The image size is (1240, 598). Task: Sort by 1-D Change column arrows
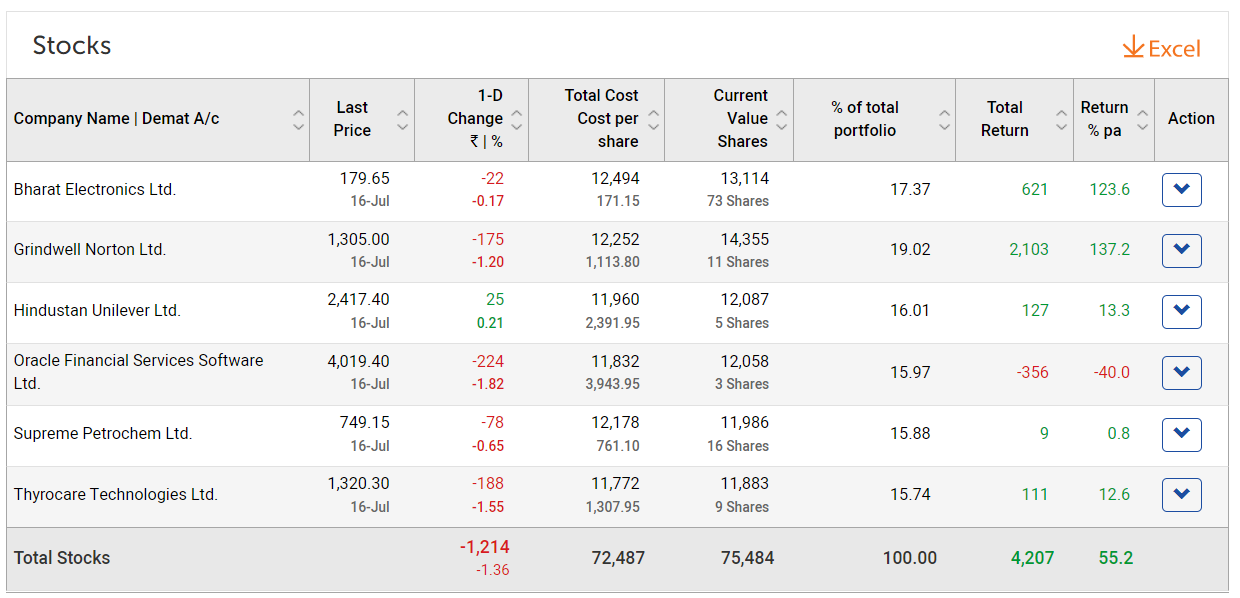517,120
